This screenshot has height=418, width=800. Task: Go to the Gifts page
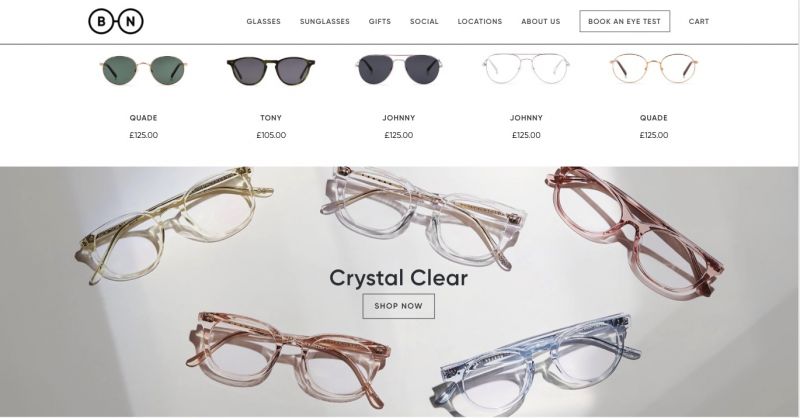[x=380, y=21]
